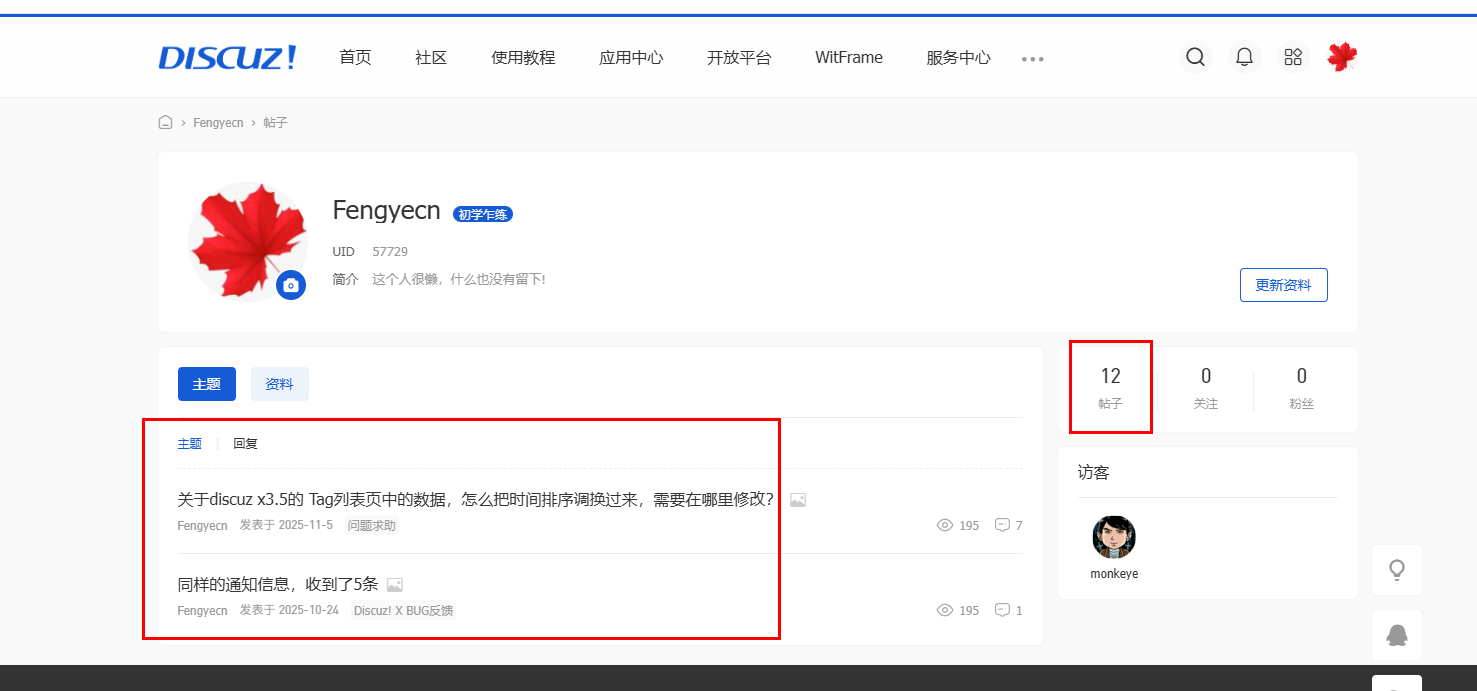
Task: Switch to the 资料 tab
Action: [x=279, y=383]
